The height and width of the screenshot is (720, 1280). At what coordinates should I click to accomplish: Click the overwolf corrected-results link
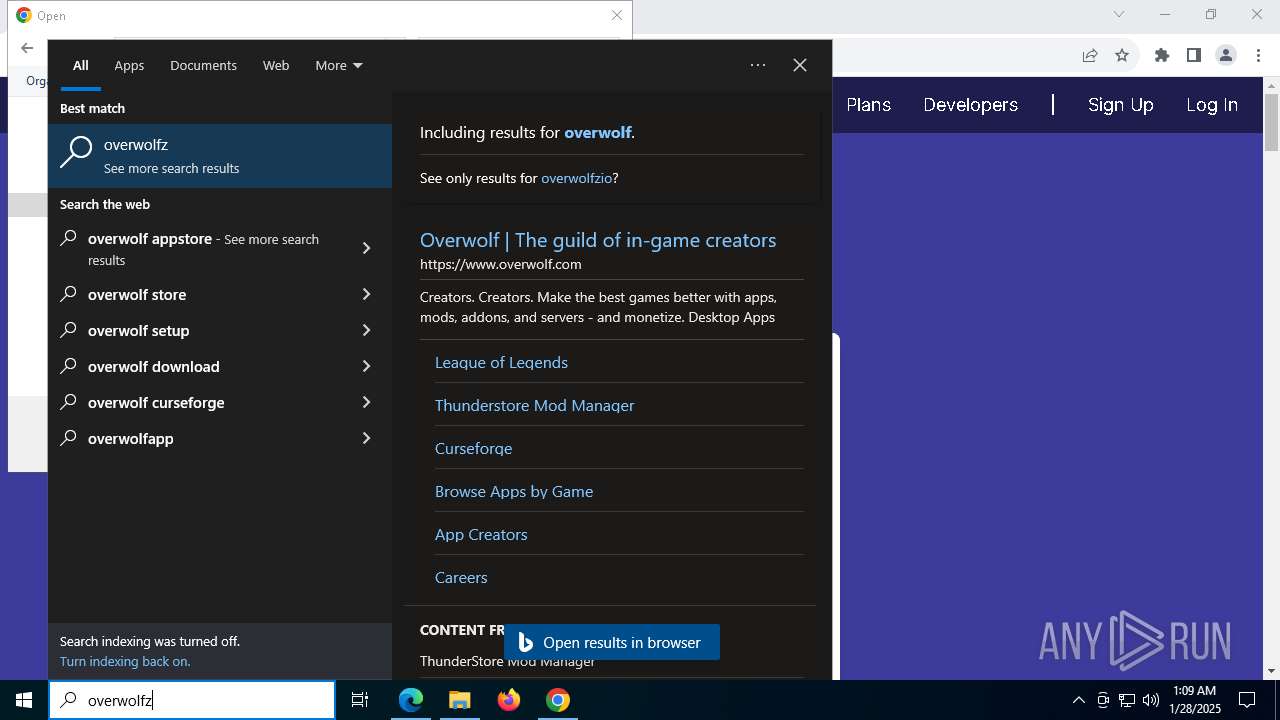click(598, 132)
